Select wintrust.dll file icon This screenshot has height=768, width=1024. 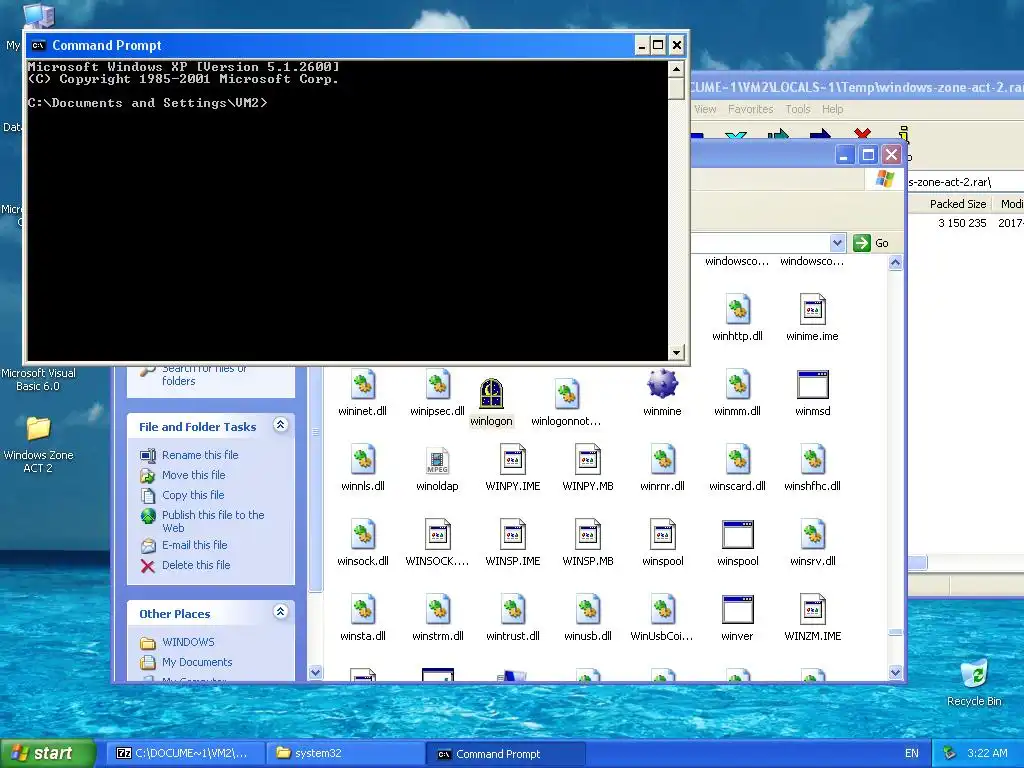tap(513, 610)
